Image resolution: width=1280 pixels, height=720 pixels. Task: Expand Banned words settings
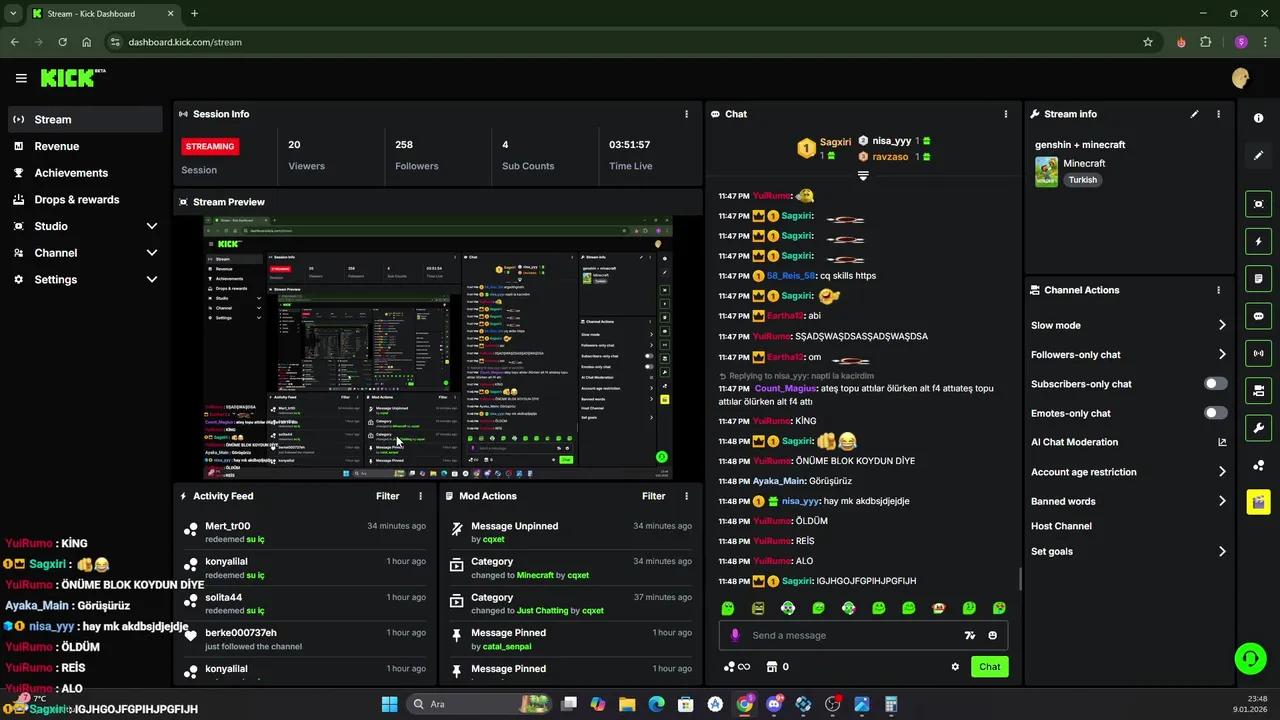tap(1222, 501)
